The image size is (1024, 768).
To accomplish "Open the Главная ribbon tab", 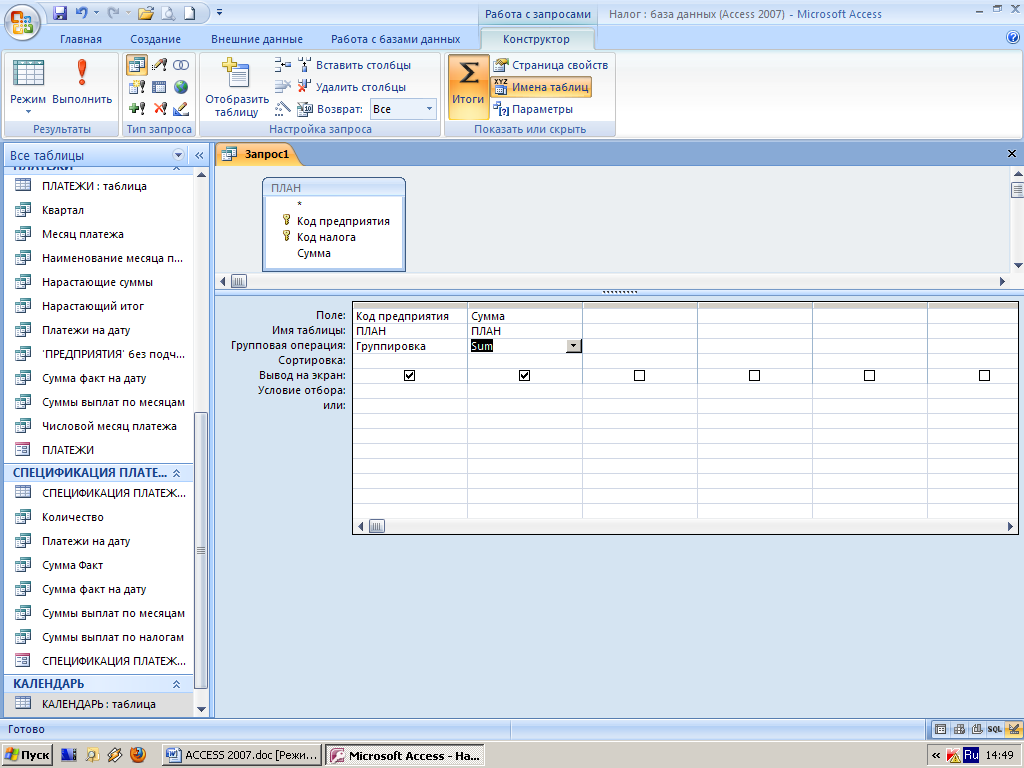I will pyautogui.click(x=81, y=39).
